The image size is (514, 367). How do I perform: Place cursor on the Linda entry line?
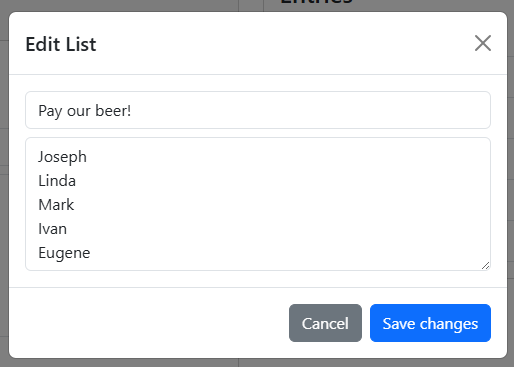point(57,181)
